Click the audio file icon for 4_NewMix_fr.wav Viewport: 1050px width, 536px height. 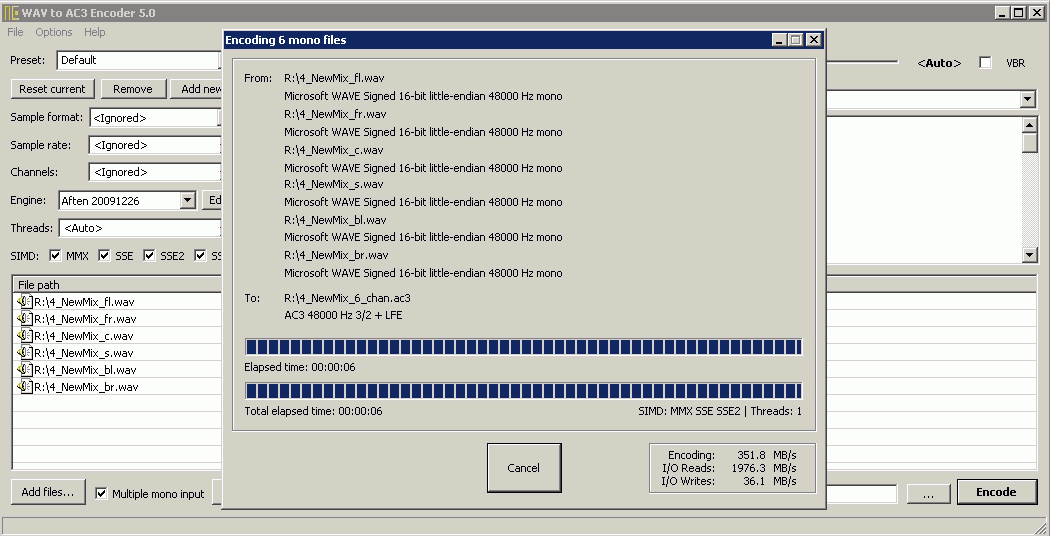tap(25, 319)
